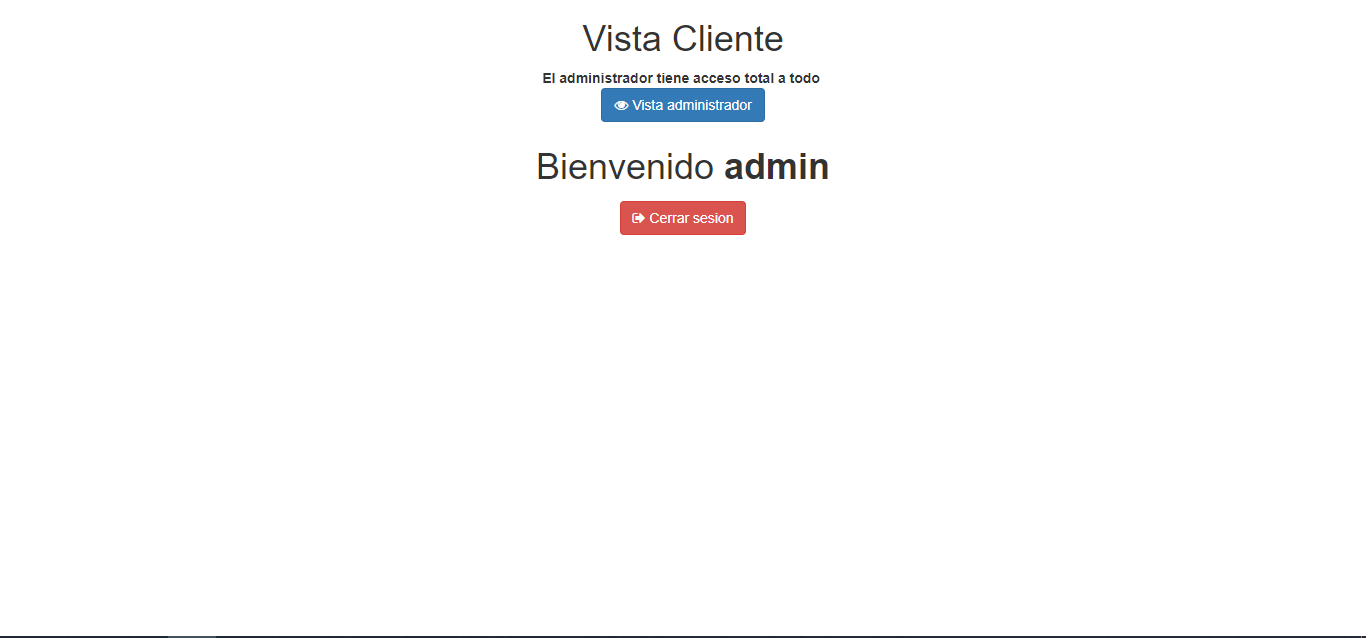Screen dimensions: 1366x638
Task: Open the Vista administrador view
Action: click(683, 105)
